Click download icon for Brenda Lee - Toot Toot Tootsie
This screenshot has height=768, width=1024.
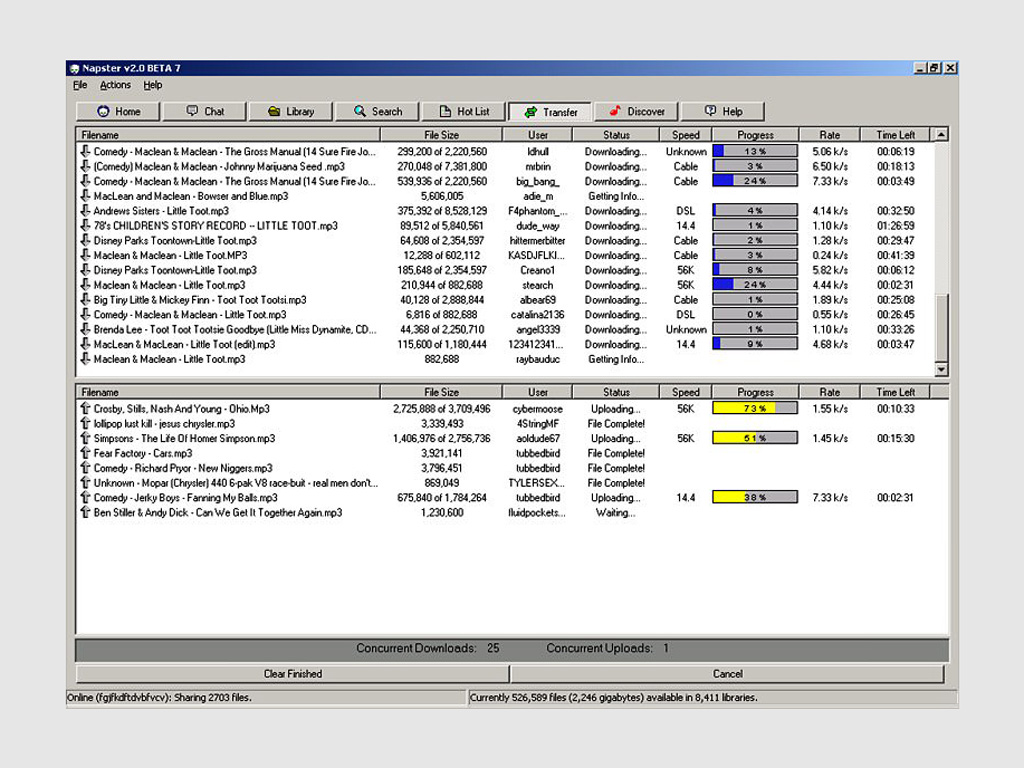85,329
